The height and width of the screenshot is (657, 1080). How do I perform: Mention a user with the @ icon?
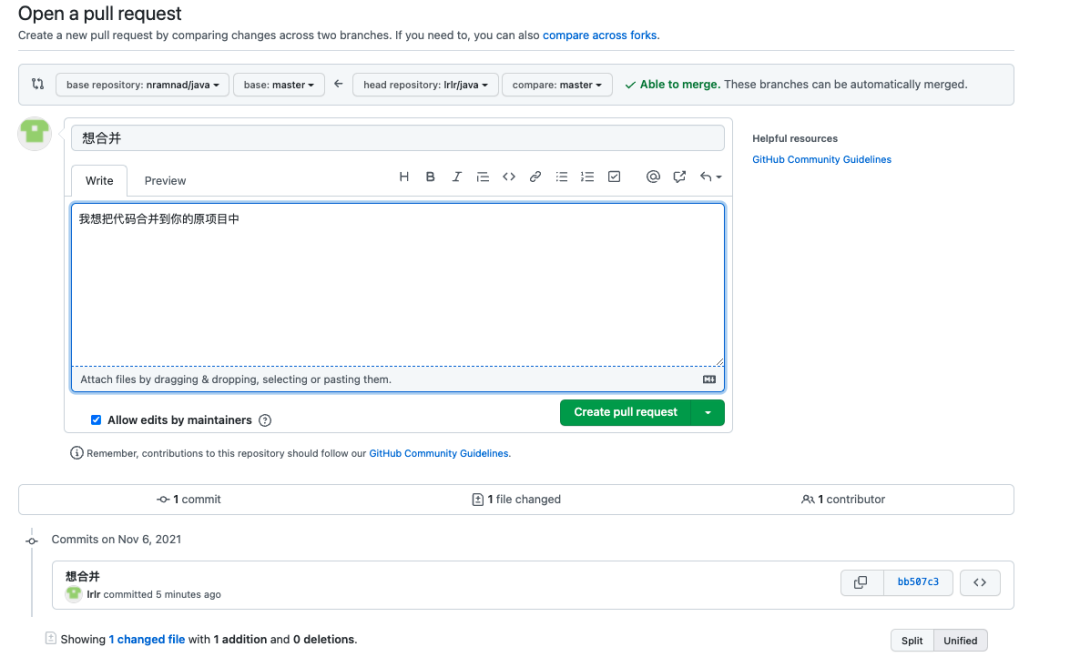click(x=653, y=177)
